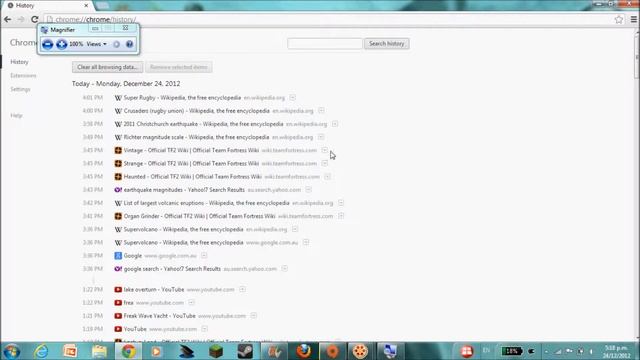The image size is (640, 360).
Task: Select Settings in the sidebar
Action: point(20,89)
